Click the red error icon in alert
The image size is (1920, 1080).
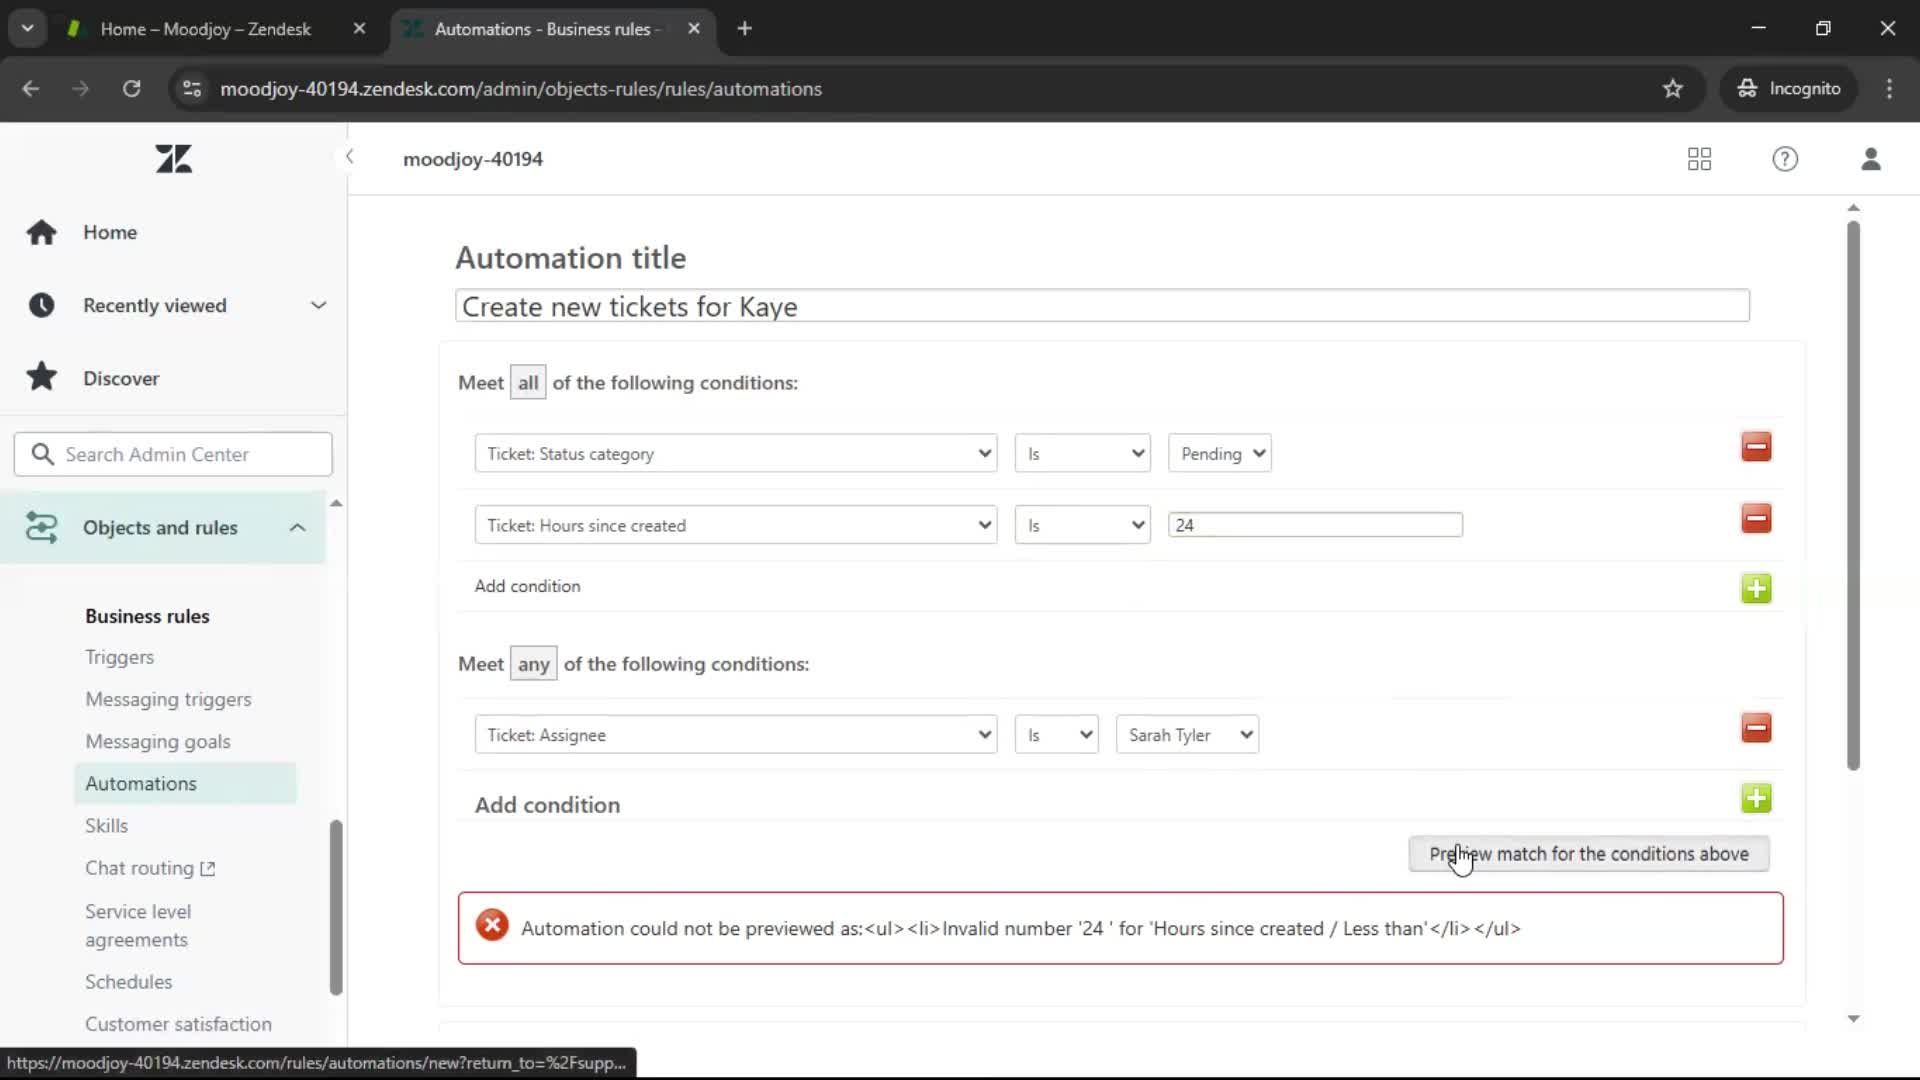[x=492, y=926]
